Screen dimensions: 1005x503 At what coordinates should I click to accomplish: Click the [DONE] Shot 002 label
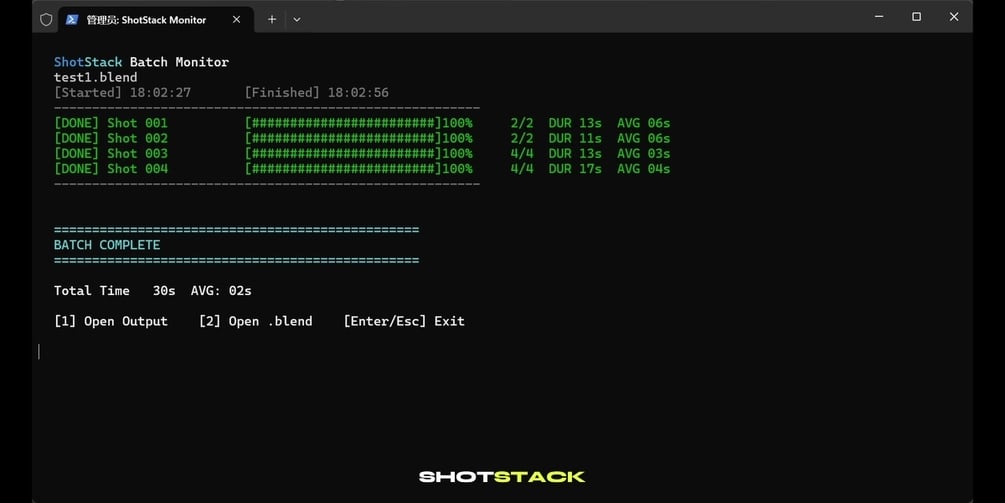click(x=111, y=138)
